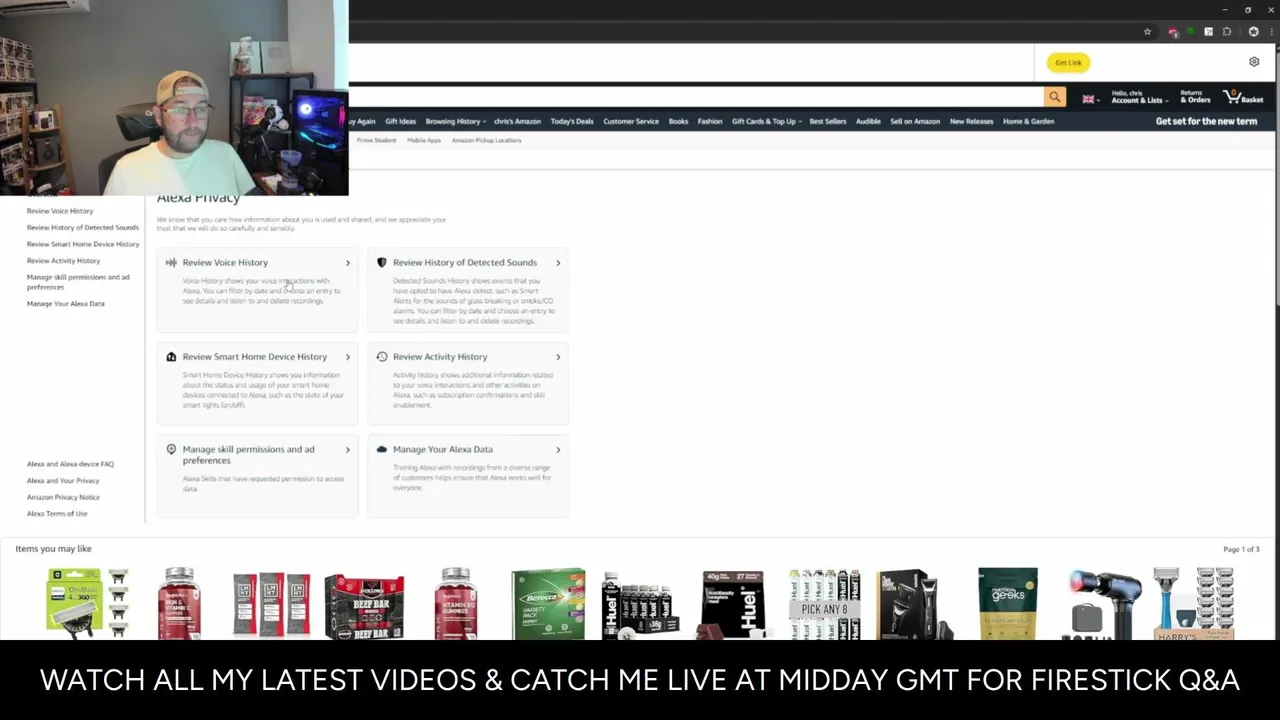Screen dimensions: 1280x720
Task: Click chevron on Review Voice History card
Action: pos(348,263)
